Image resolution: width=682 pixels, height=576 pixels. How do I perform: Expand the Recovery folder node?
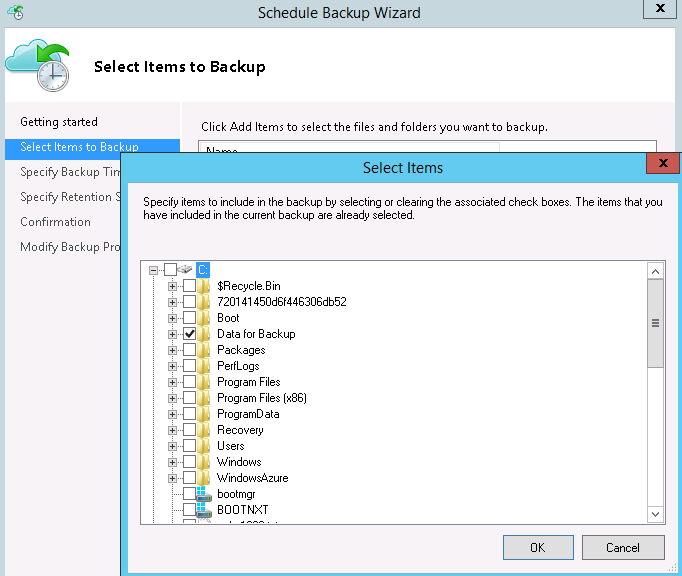pos(172,431)
